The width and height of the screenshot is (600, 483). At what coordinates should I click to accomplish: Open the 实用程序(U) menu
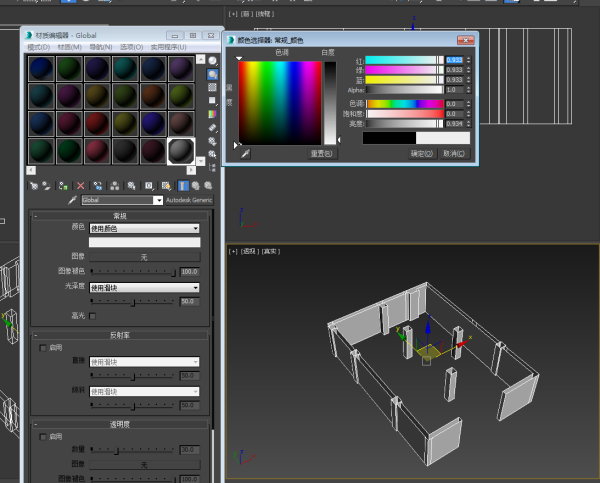tap(167, 47)
